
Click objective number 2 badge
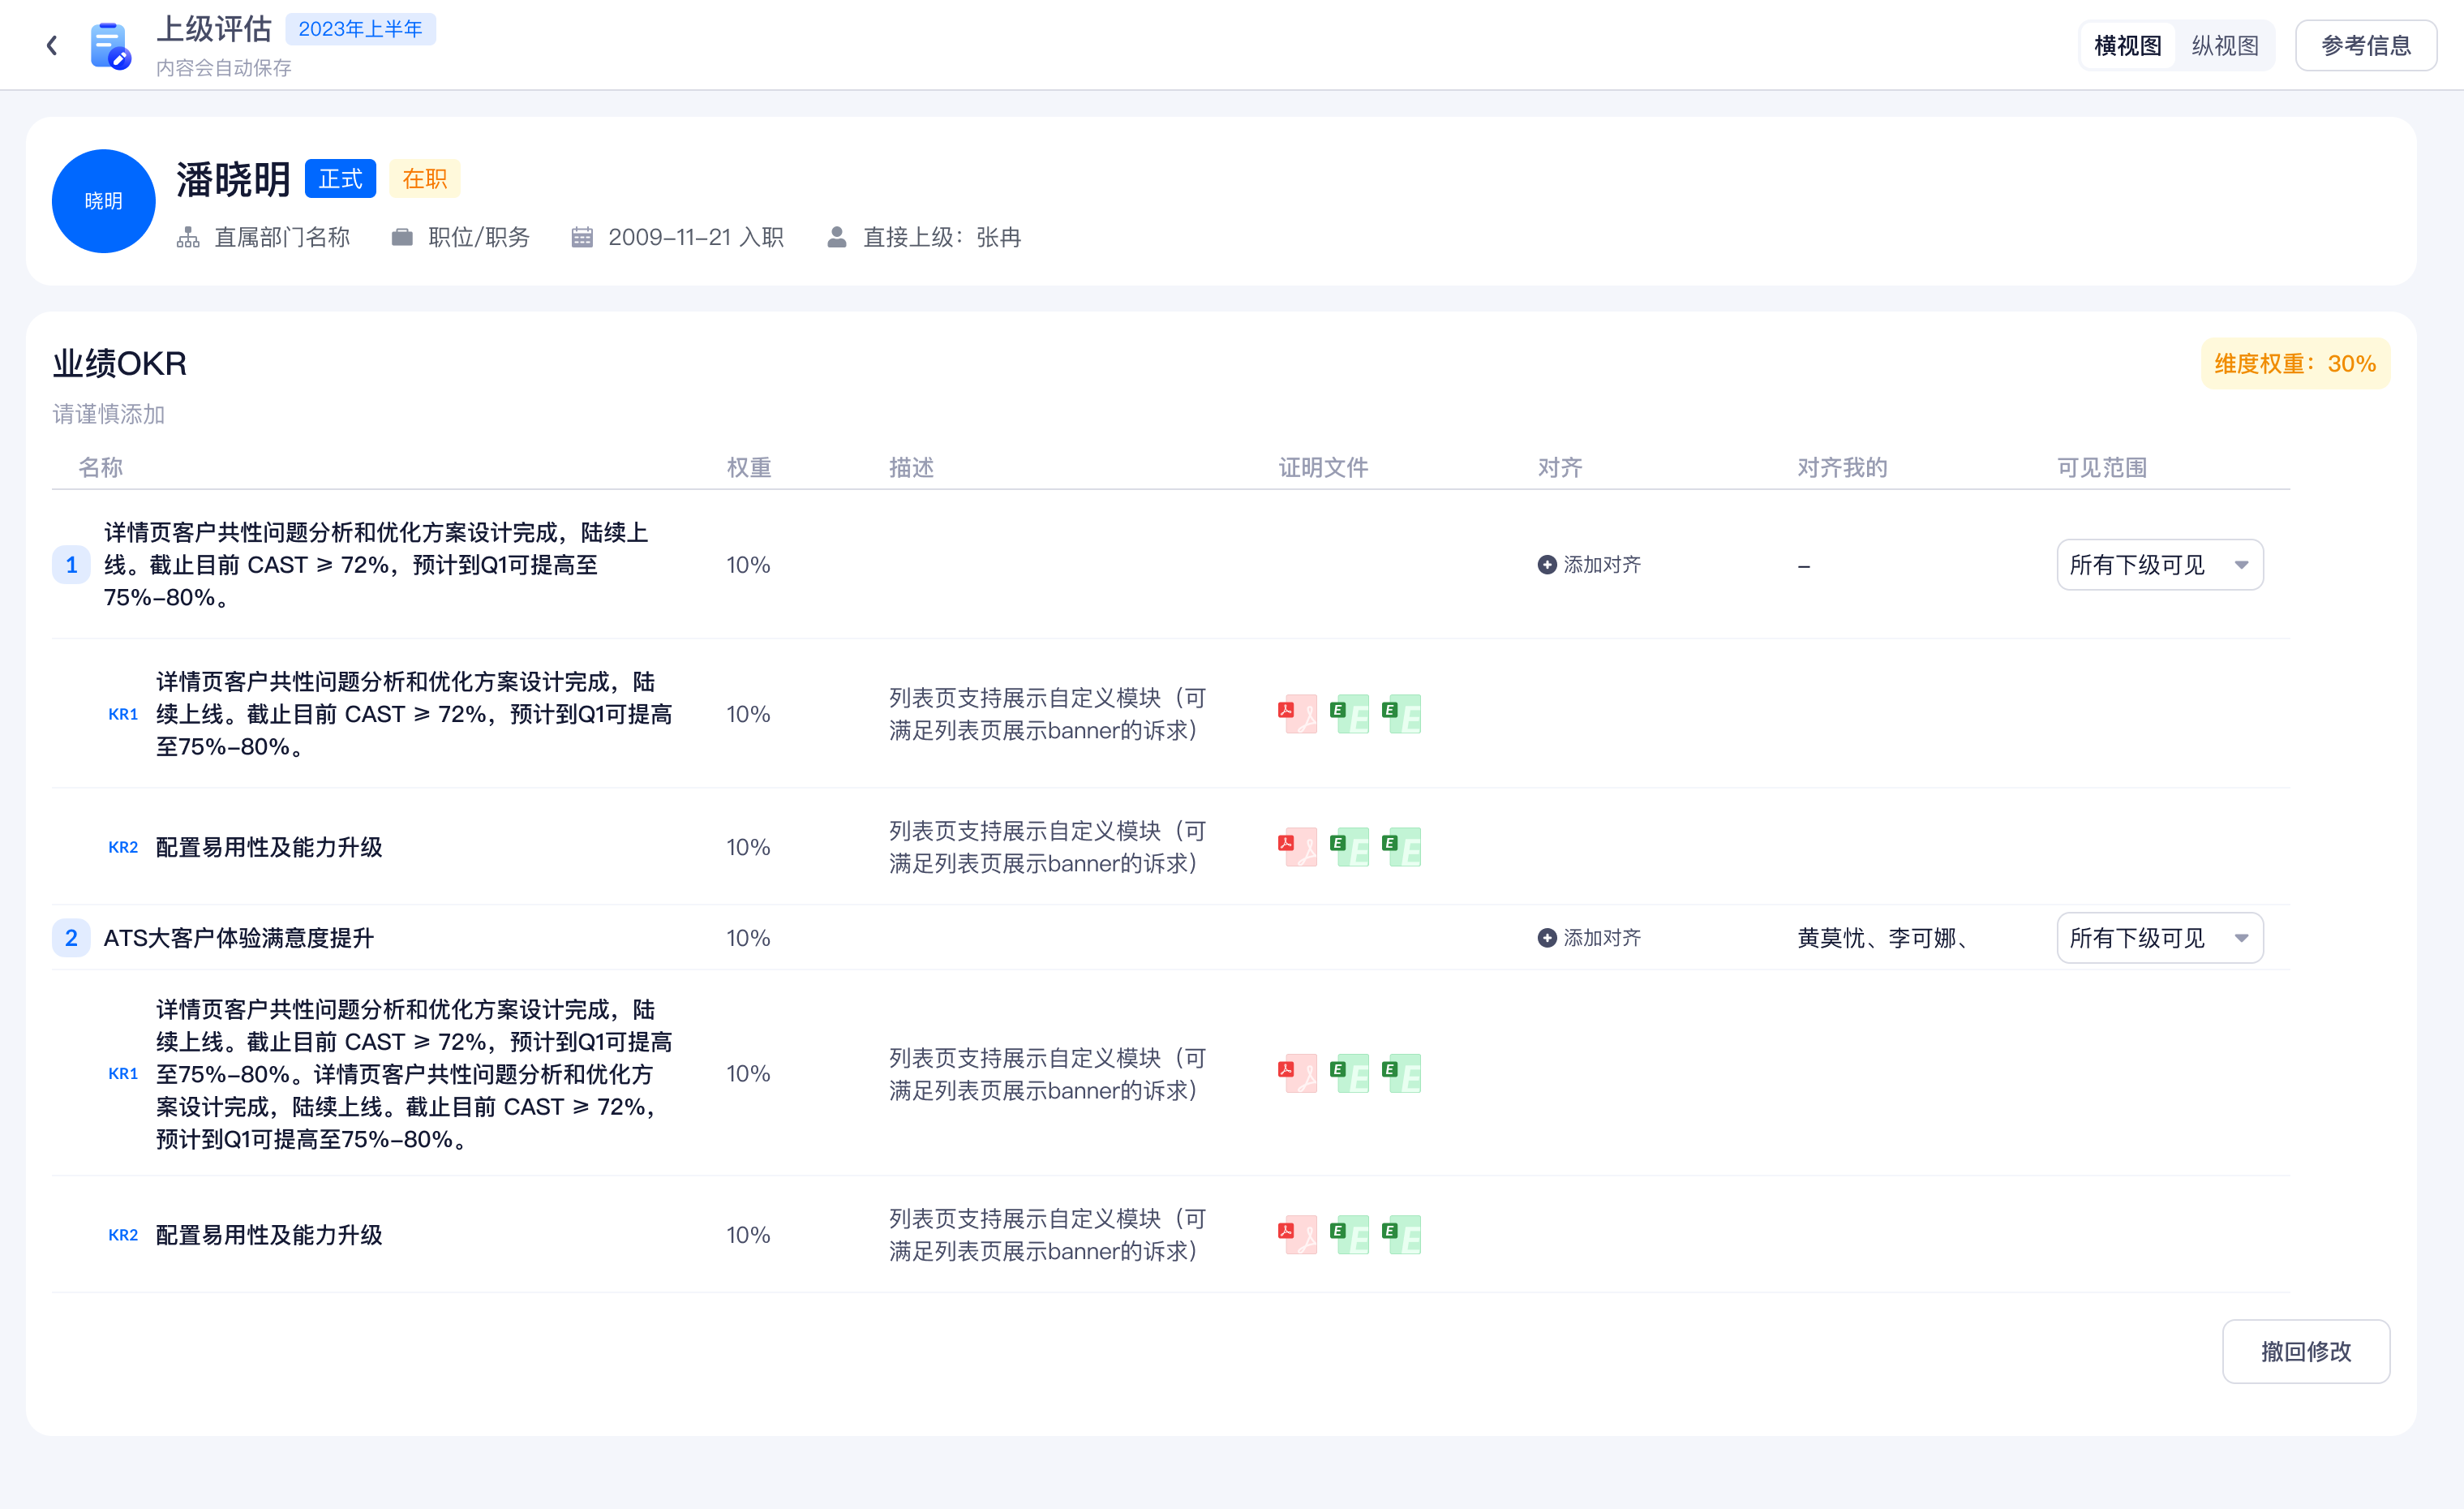71,938
